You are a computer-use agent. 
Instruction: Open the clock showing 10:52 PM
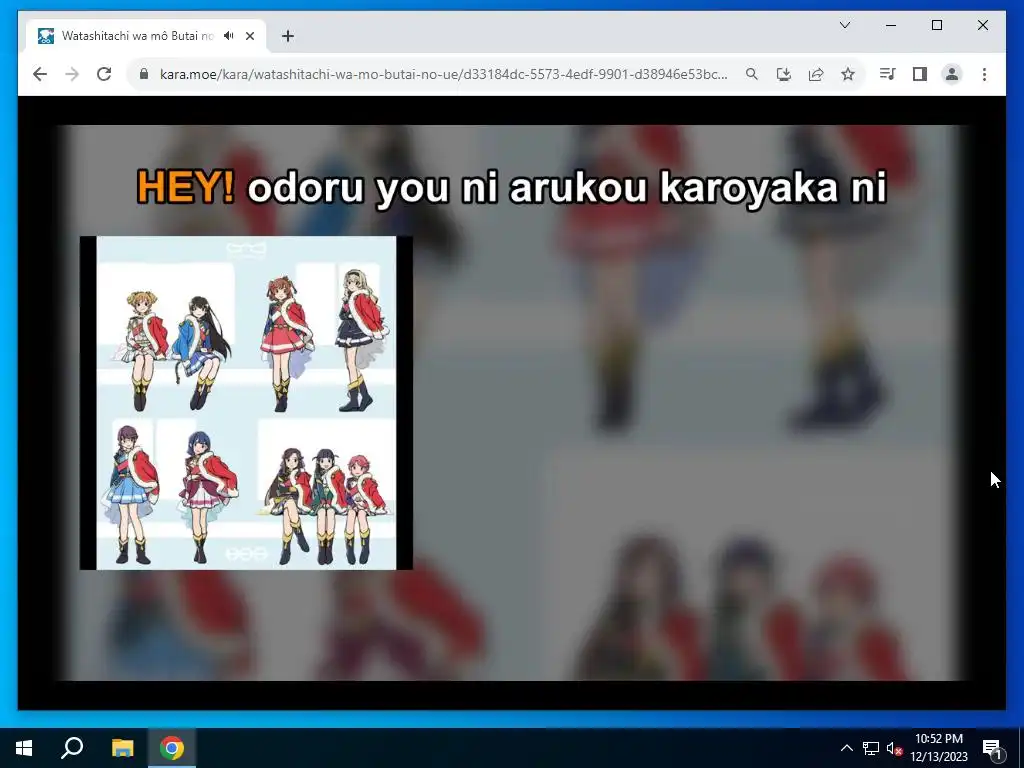coord(939,748)
